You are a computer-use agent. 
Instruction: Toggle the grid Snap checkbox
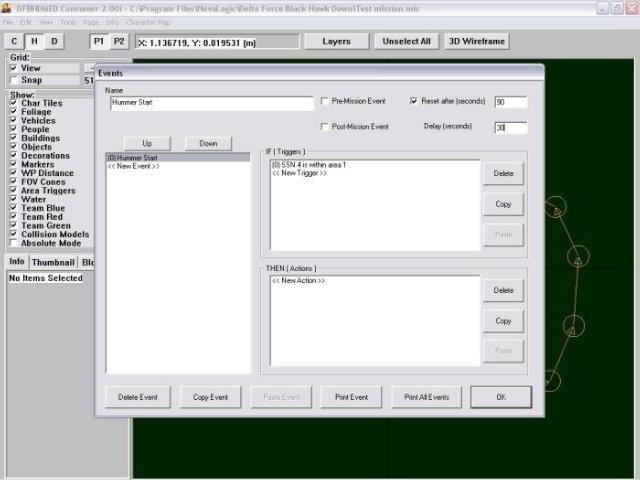coord(13,80)
